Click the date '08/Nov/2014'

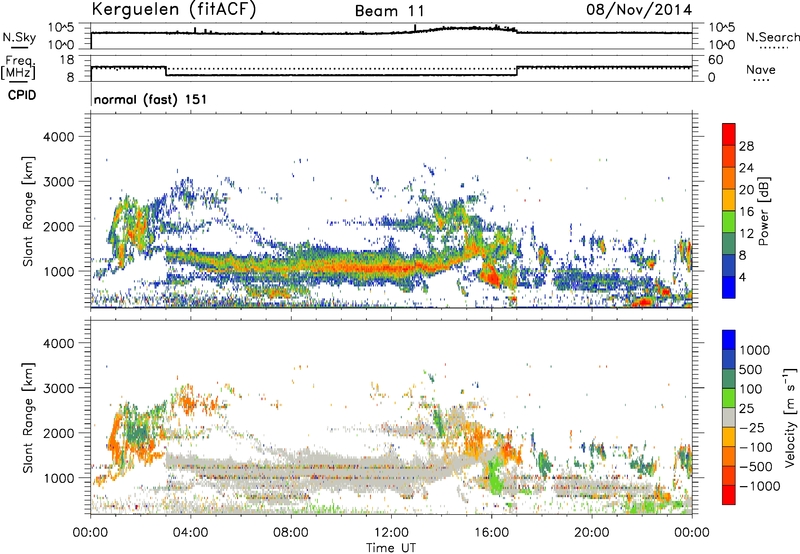click(x=639, y=10)
